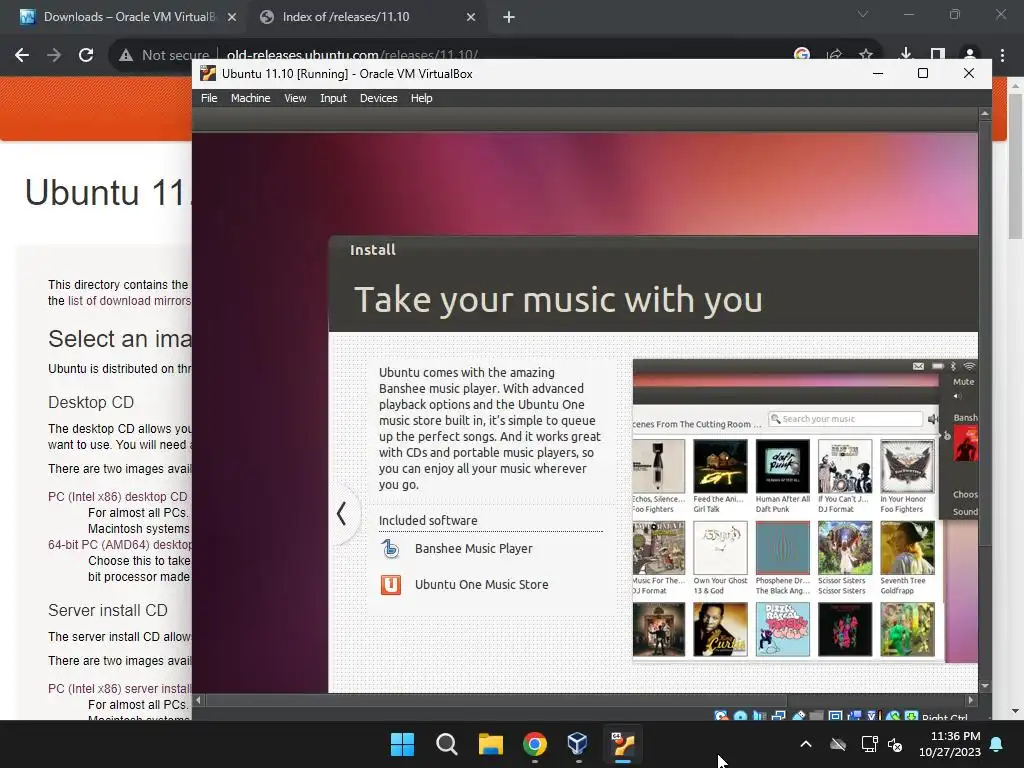Open the Machine menu
Image resolution: width=1024 pixels, height=768 pixels.
(x=250, y=98)
